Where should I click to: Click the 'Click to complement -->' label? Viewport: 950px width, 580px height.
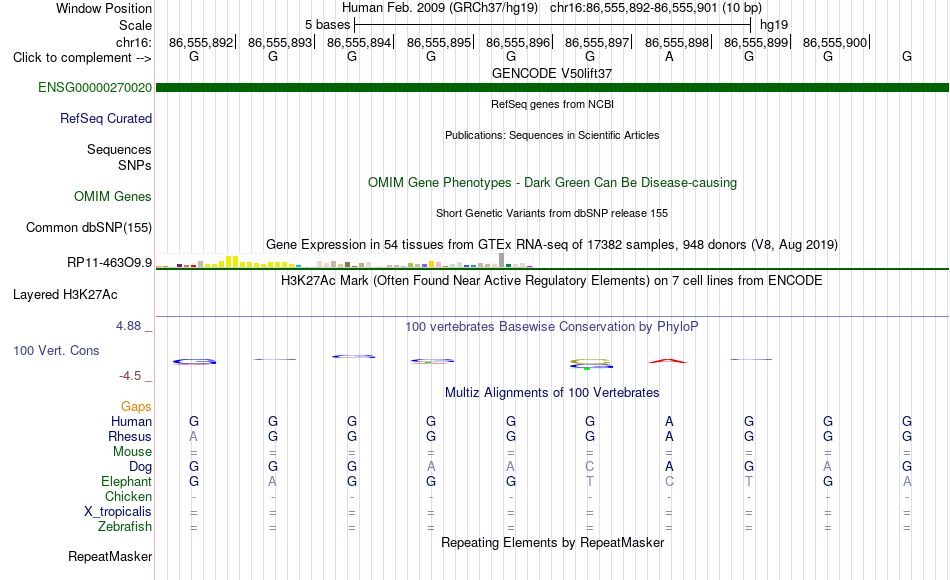click(82, 58)
